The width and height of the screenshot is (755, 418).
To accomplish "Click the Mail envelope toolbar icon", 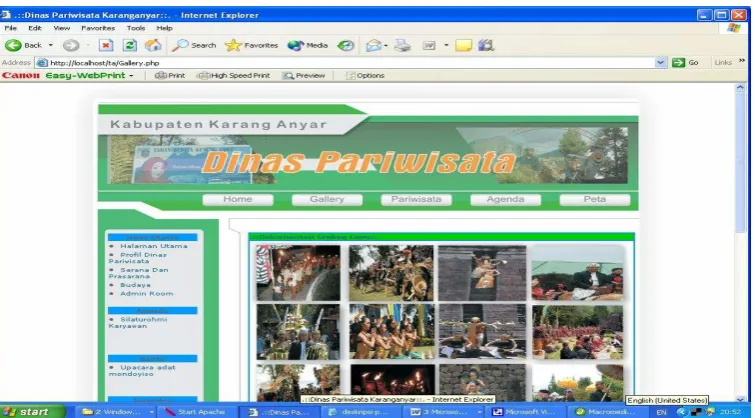I will click(x=373, y=45).
